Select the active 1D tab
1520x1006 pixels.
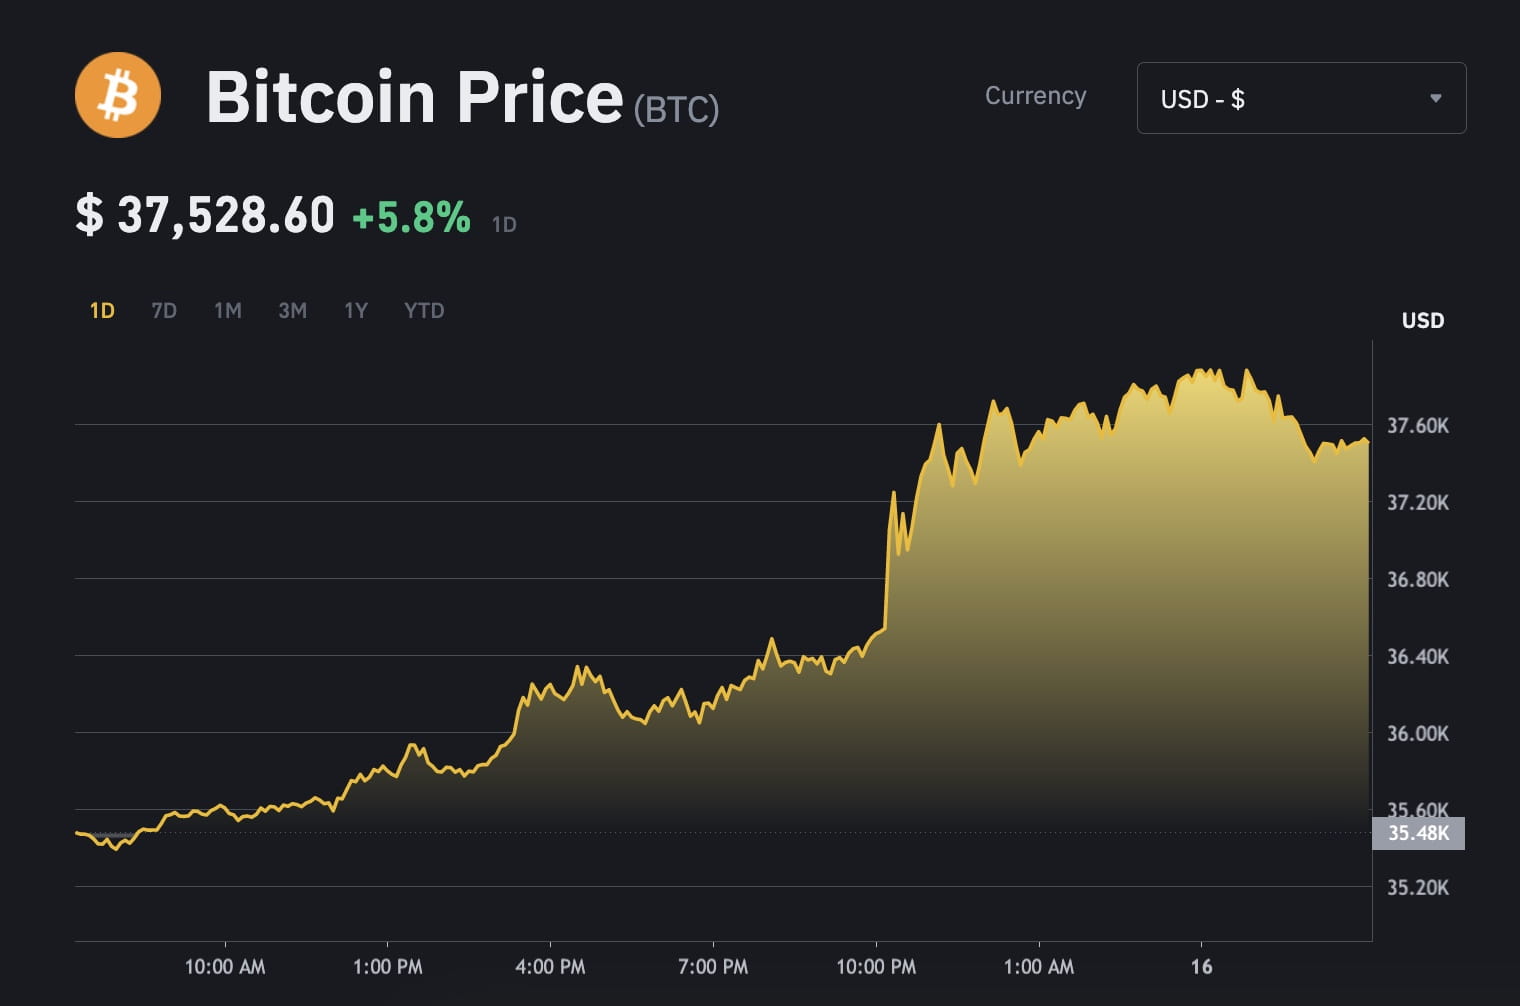[101, 310]
